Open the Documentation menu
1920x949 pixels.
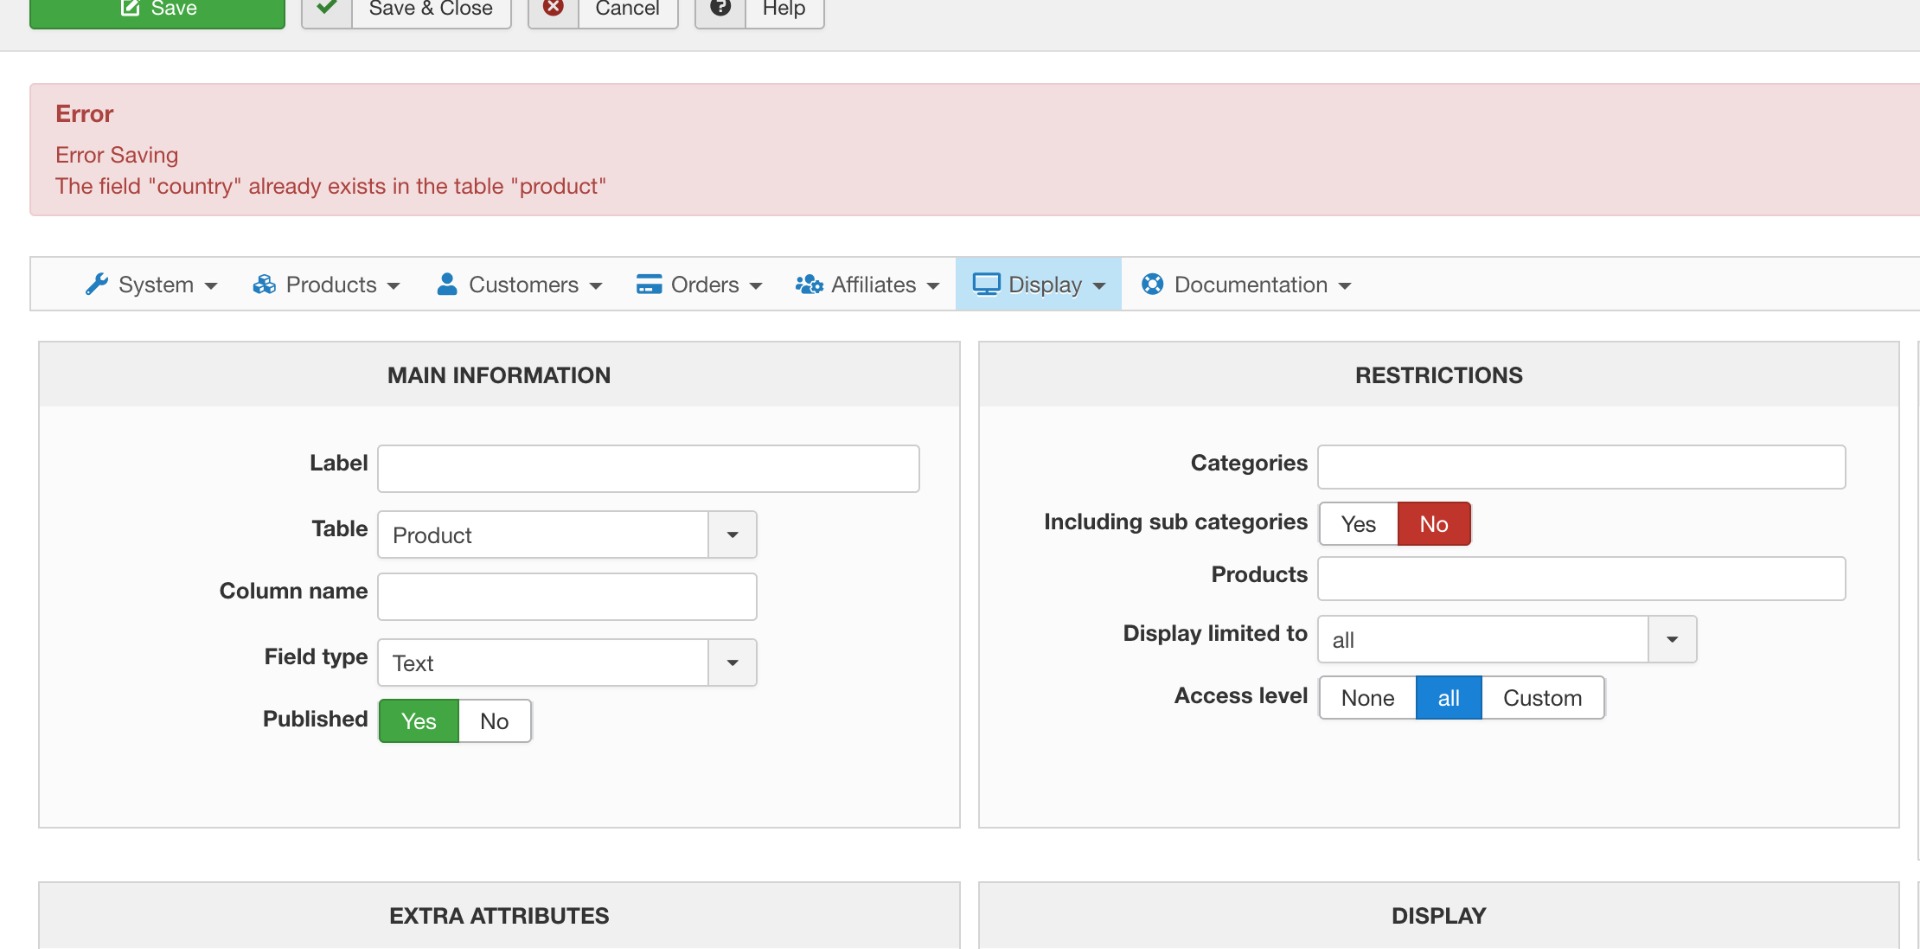(1246, 284)
